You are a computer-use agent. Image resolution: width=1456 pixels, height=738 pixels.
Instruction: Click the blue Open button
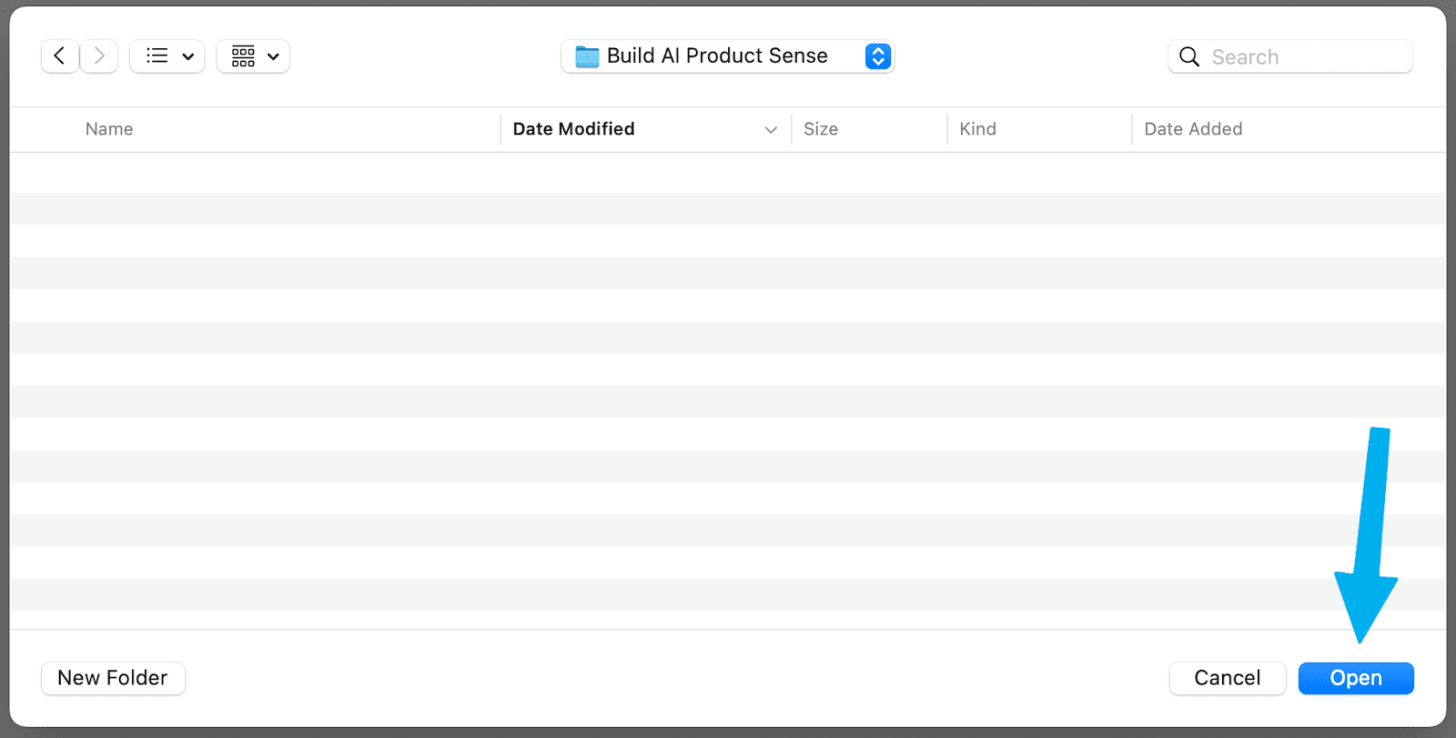click(1355, 678)
